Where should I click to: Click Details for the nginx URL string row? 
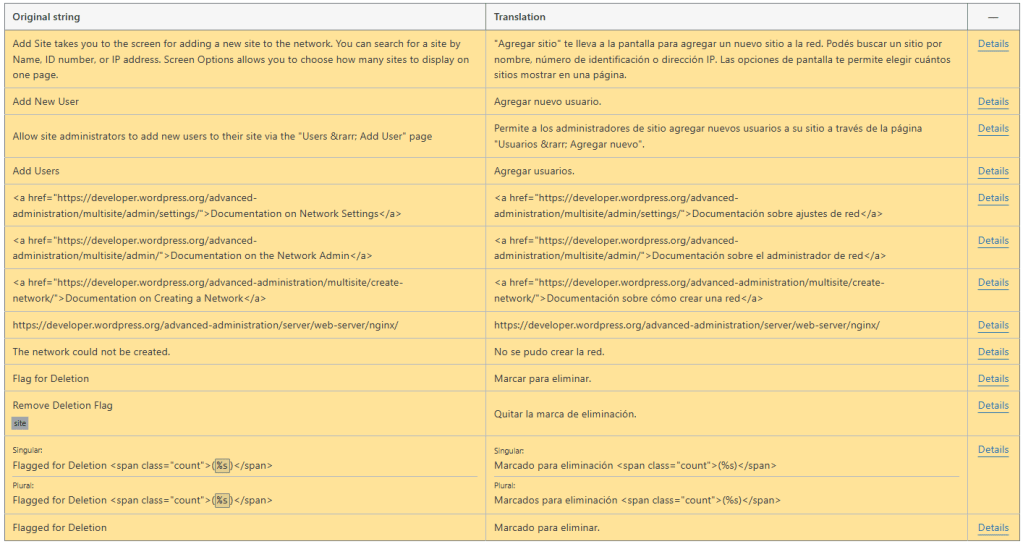992,325
